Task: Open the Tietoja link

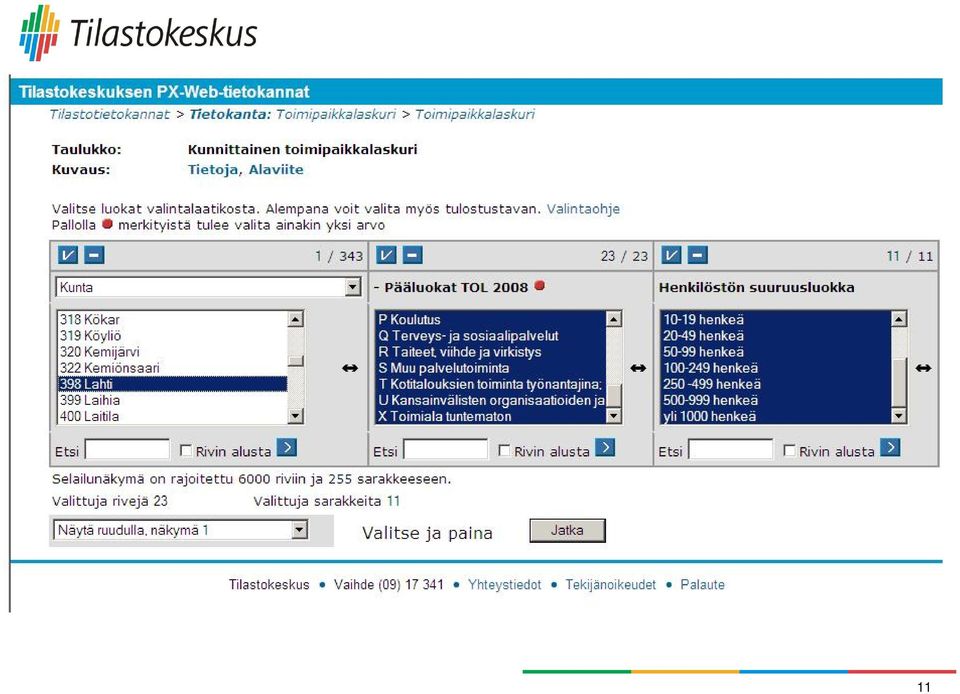Action: pos(212,170)
